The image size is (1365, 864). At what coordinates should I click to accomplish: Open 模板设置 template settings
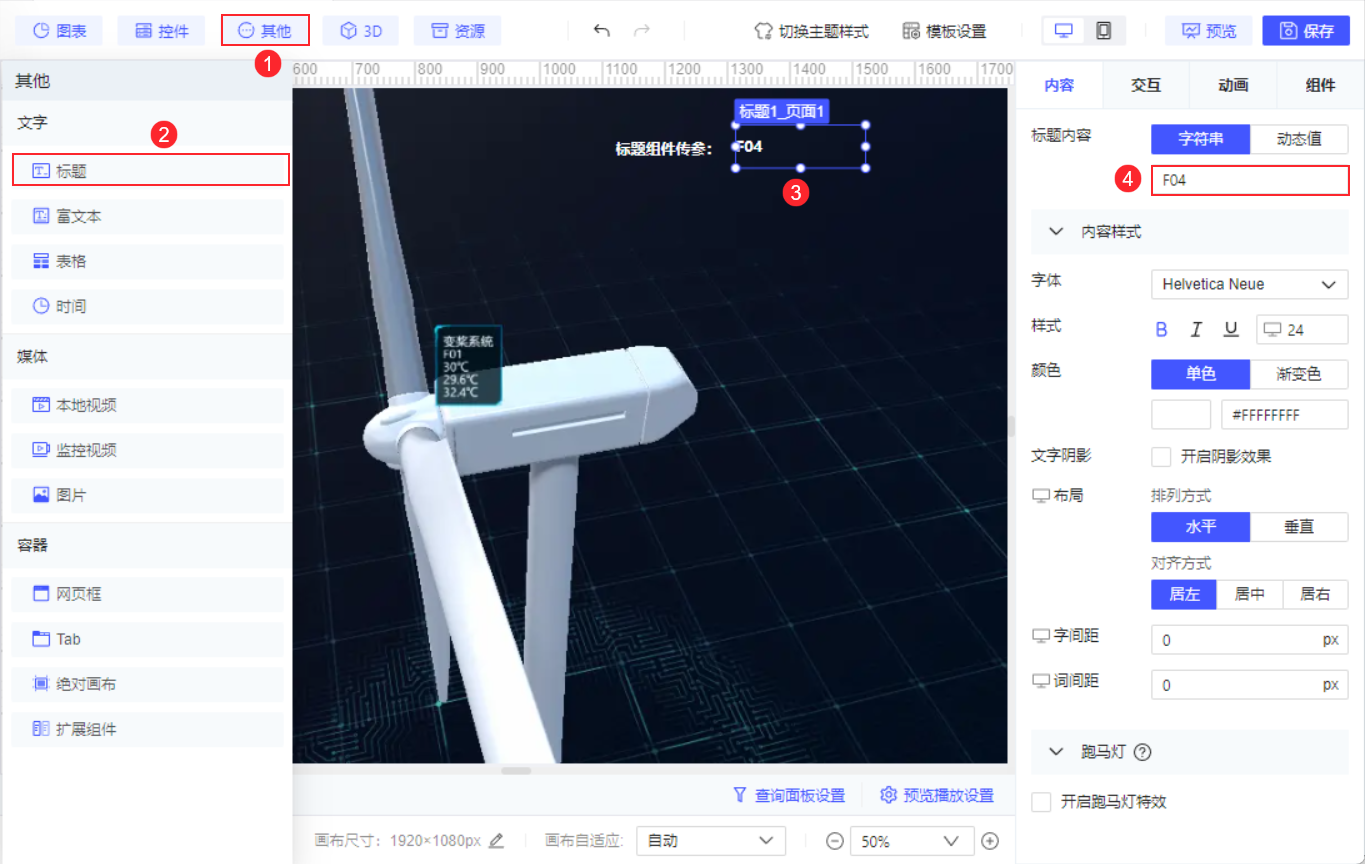(944, 31)
